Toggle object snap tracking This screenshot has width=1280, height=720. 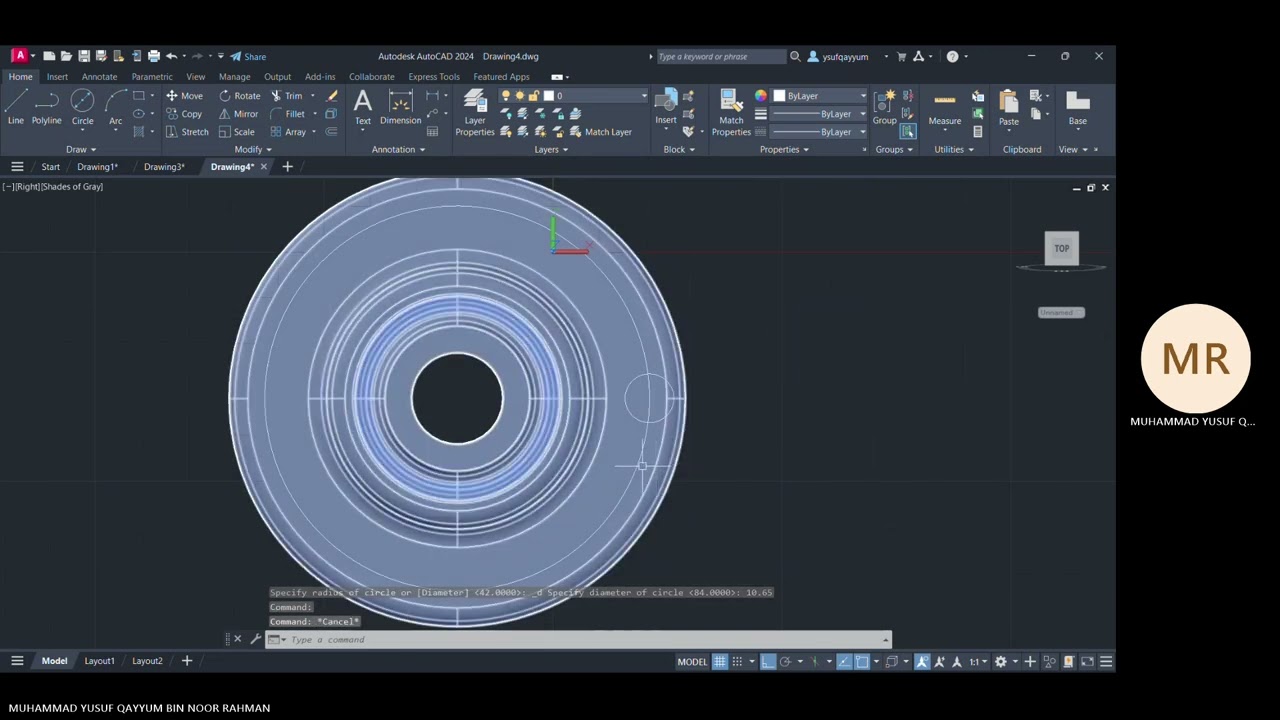point(844,661)
